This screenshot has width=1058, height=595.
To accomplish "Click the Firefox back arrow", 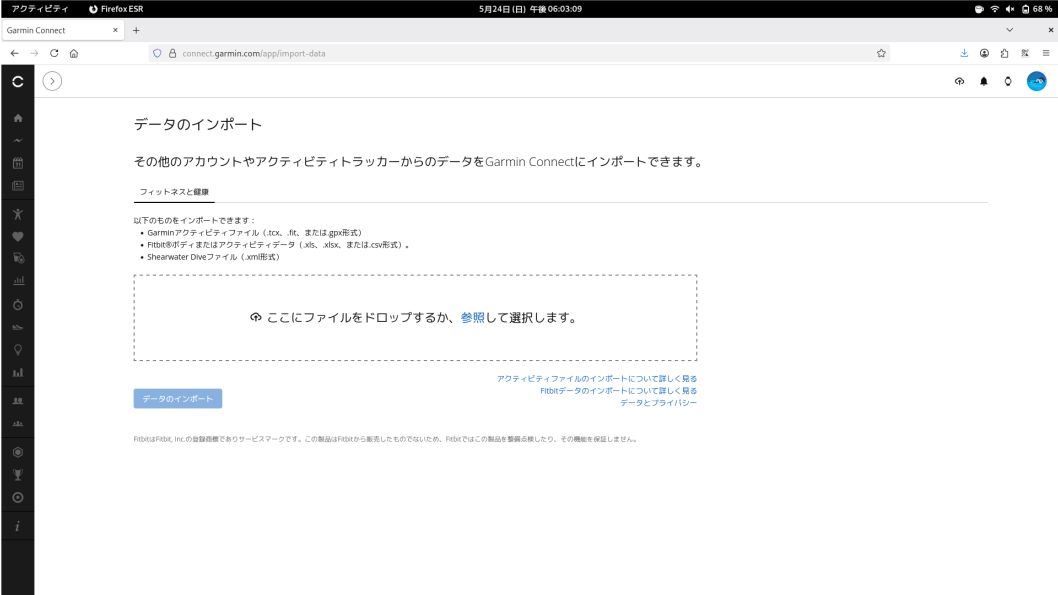I will pos(14,53).
